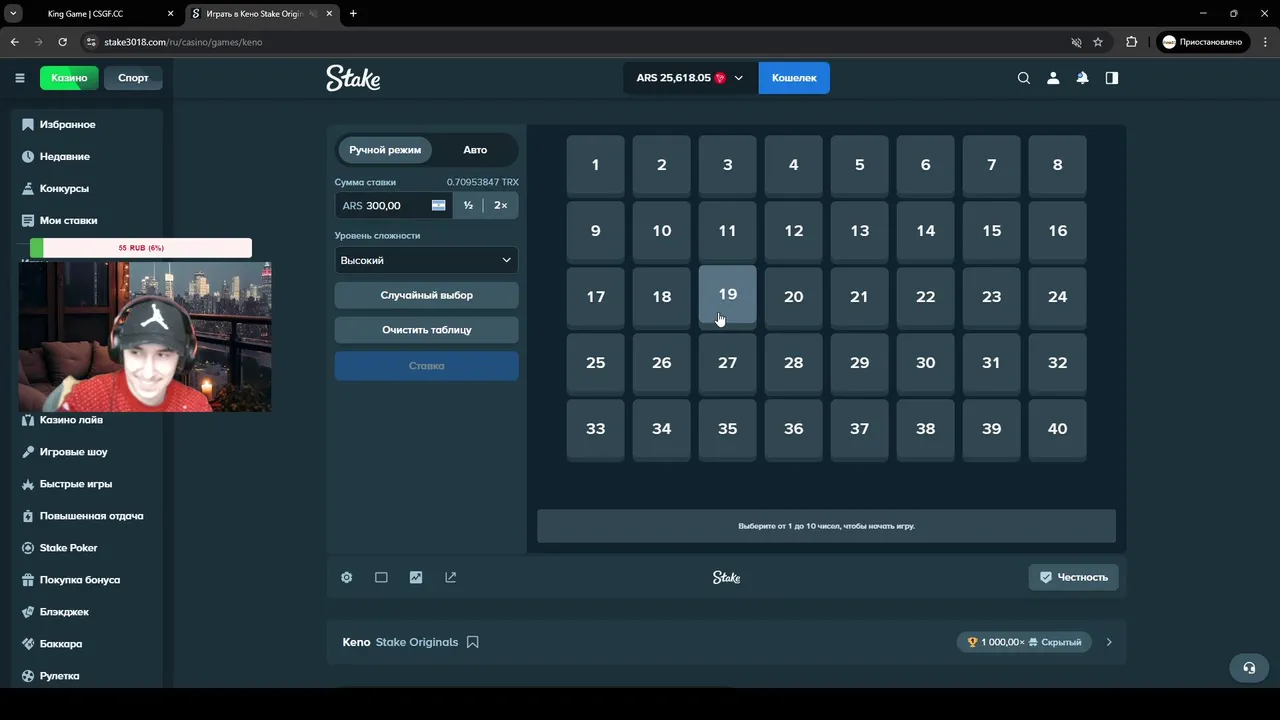This screenshot has height=720, width=1280.
Task: Open the hamburger menu in Stake header
Action: (x=20, y=78)
